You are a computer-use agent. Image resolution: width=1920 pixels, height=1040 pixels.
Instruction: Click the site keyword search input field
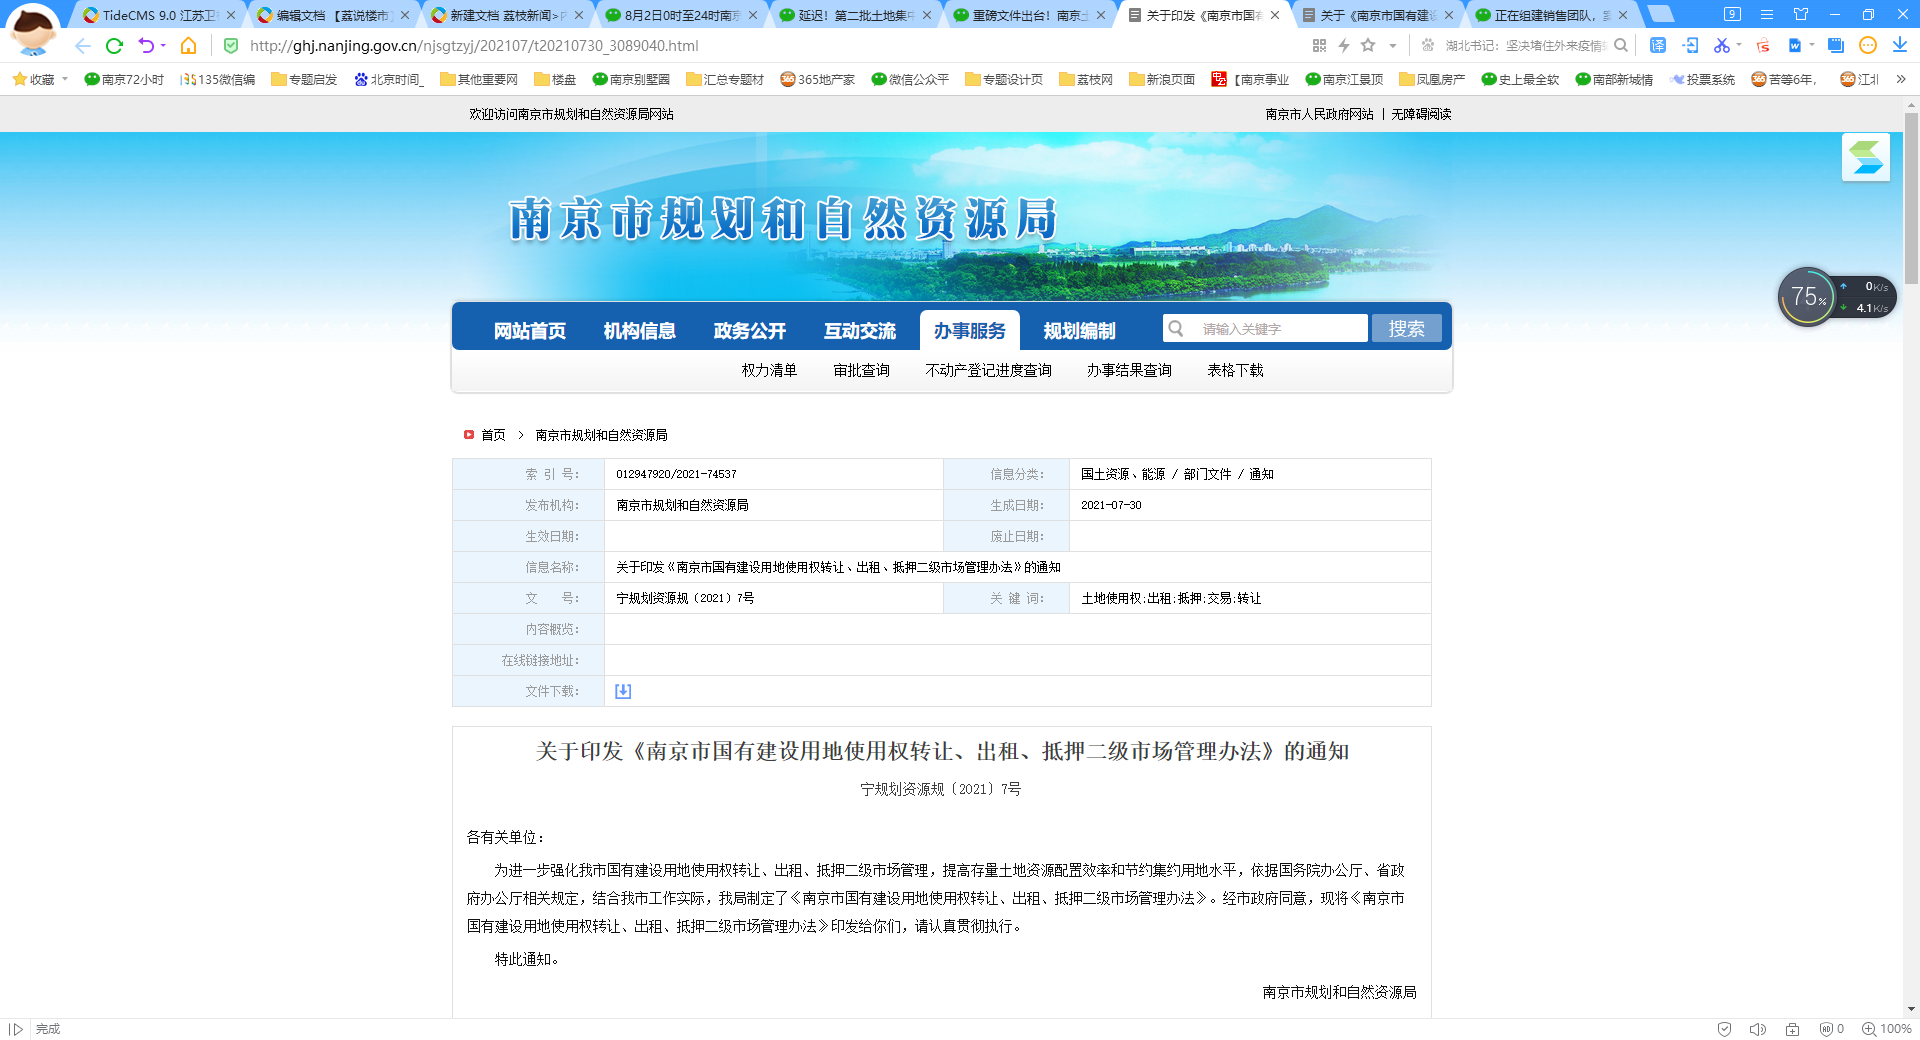pyautogui.click(x=1278, y=329)
